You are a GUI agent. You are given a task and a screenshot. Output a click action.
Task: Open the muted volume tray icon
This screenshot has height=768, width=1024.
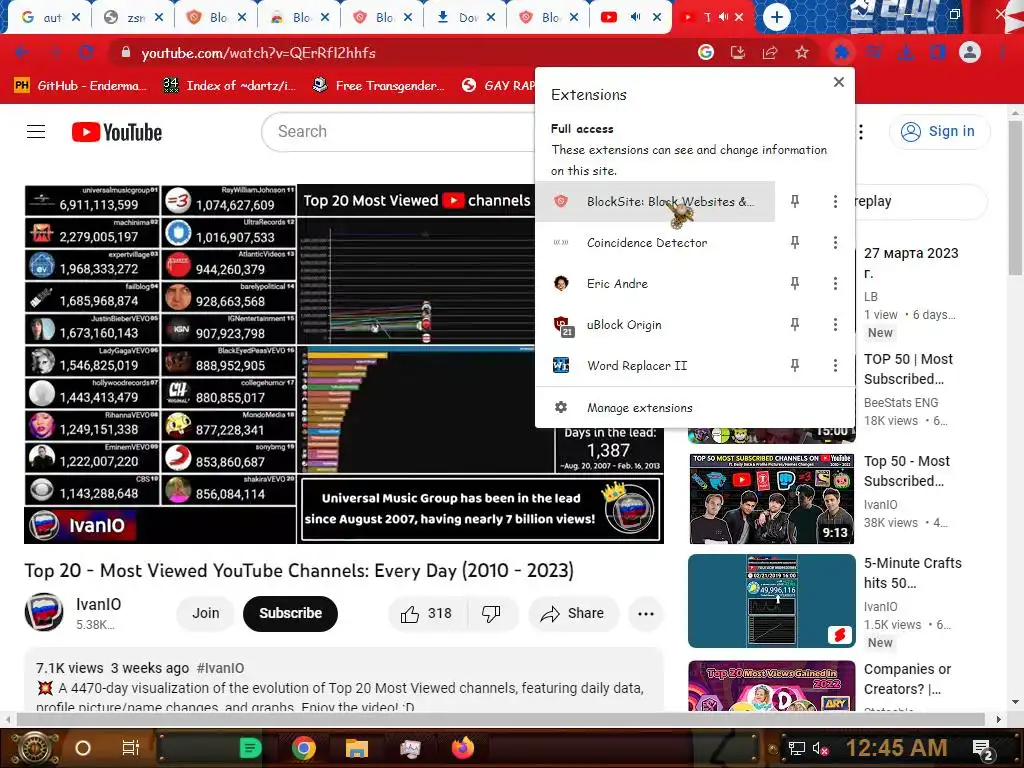coord(820,748)
